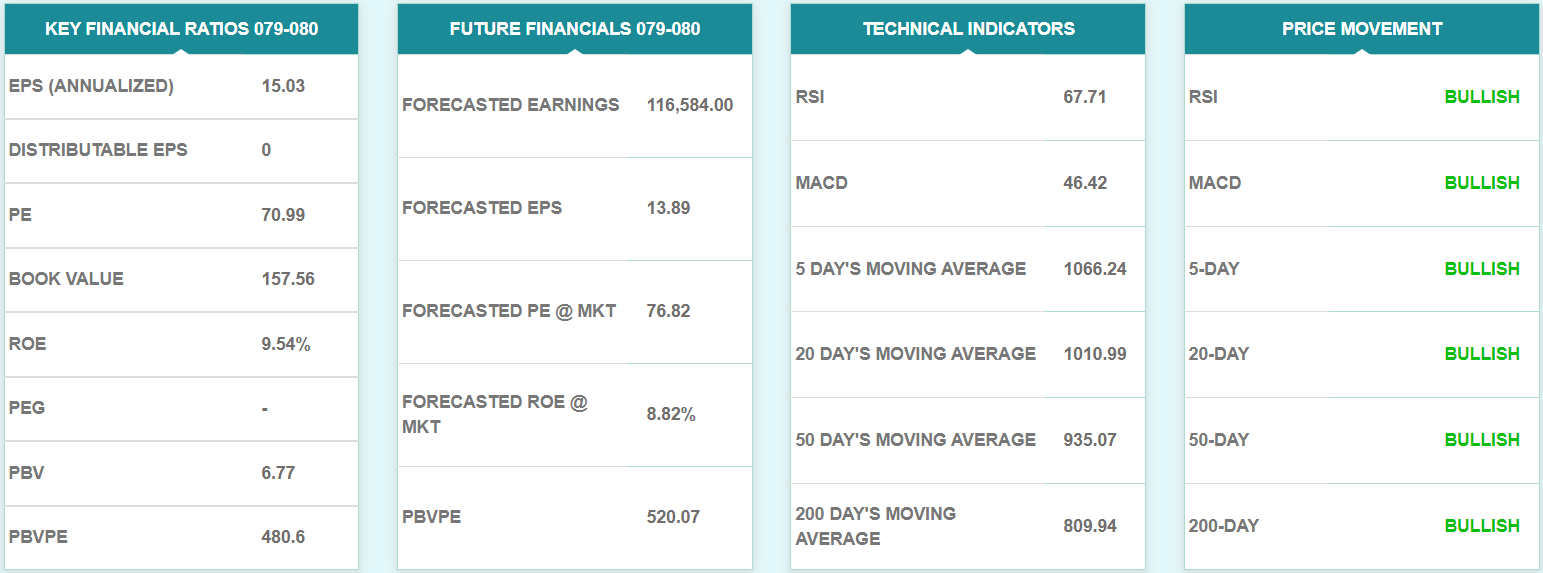Select the 200 Day's Moving Average value 809.94

[1090, 526]
